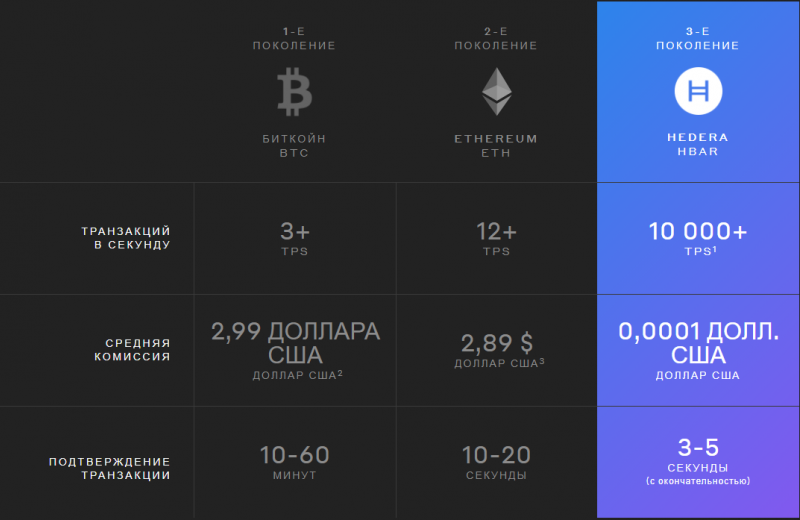Screen dimensions: 800x520
Task: Select the 2-е поколение column header
Action: pyautogui.click(x=496, y=39)
